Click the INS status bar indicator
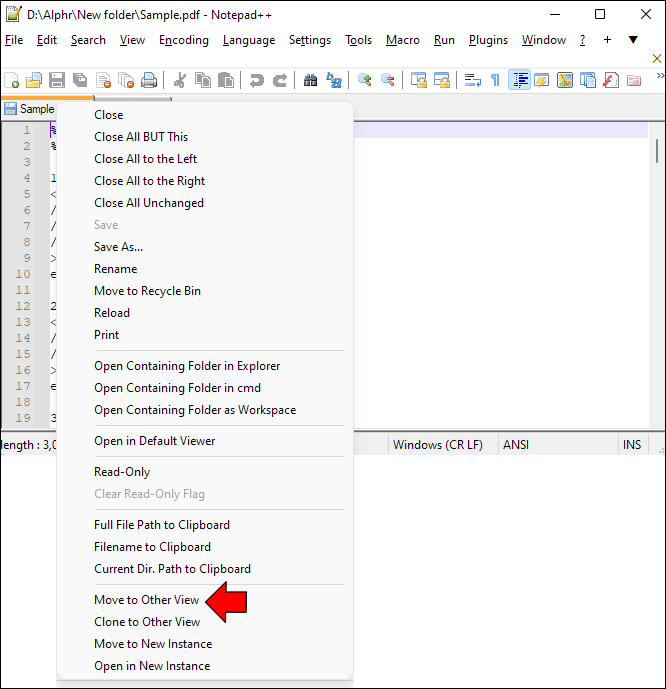 [x=633, y=445]
